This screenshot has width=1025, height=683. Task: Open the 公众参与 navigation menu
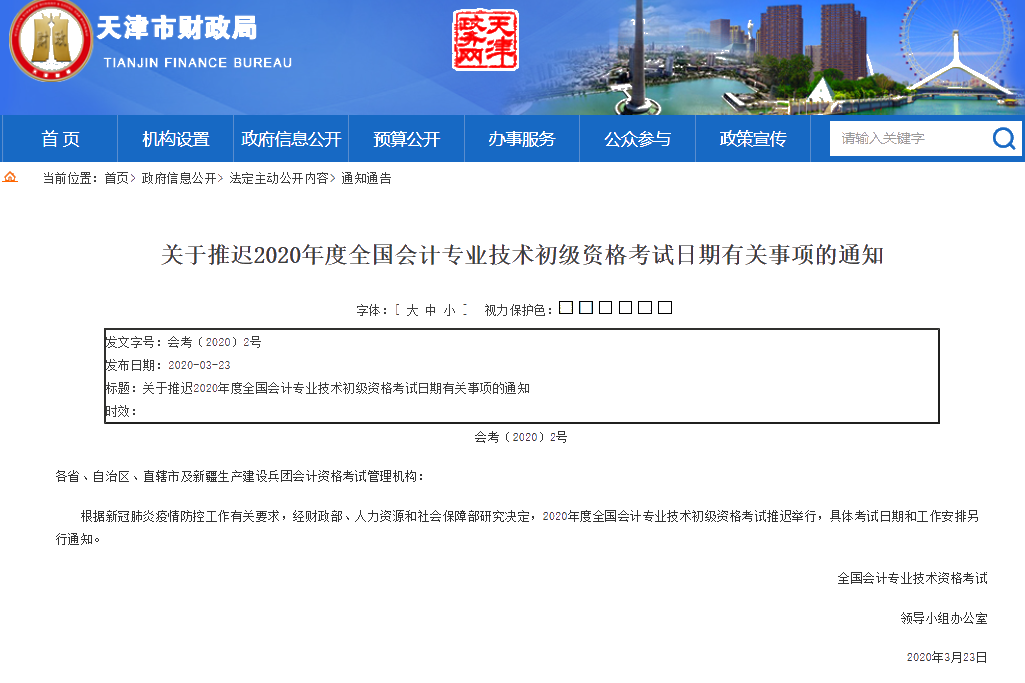[x=637, y=139]
